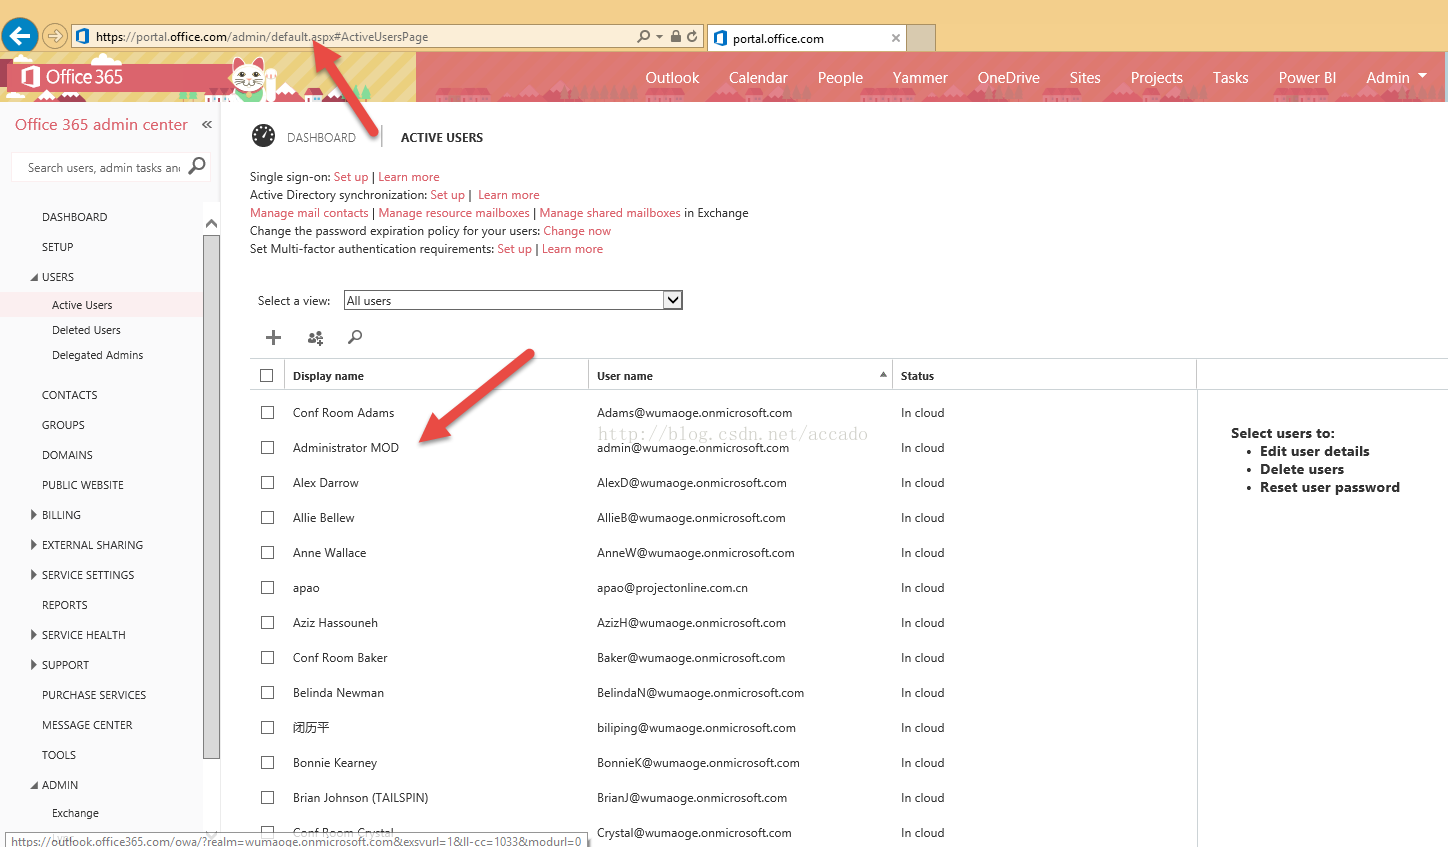
Task: Click the search users and admin tasks field
Action: coord(103,168)
